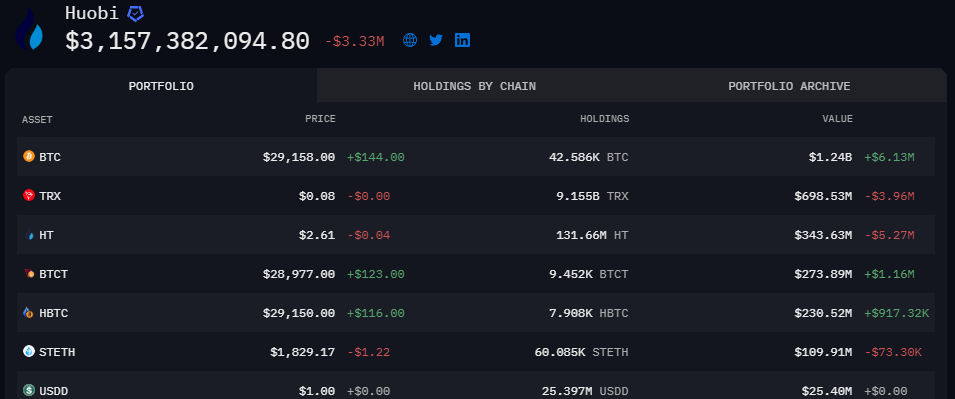Click BTC value $1.24B
955x399 pixels.
click(x=831, y=157)
